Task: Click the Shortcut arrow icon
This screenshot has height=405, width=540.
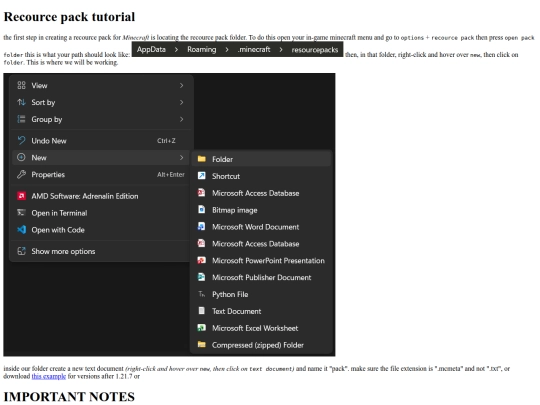Action: [202, 176]
